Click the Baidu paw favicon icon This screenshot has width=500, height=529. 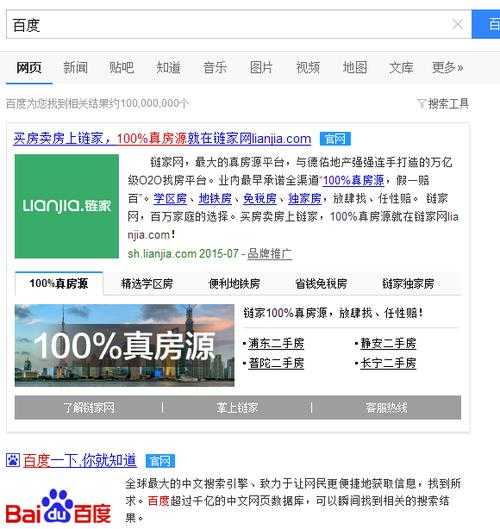coord(13,460)
